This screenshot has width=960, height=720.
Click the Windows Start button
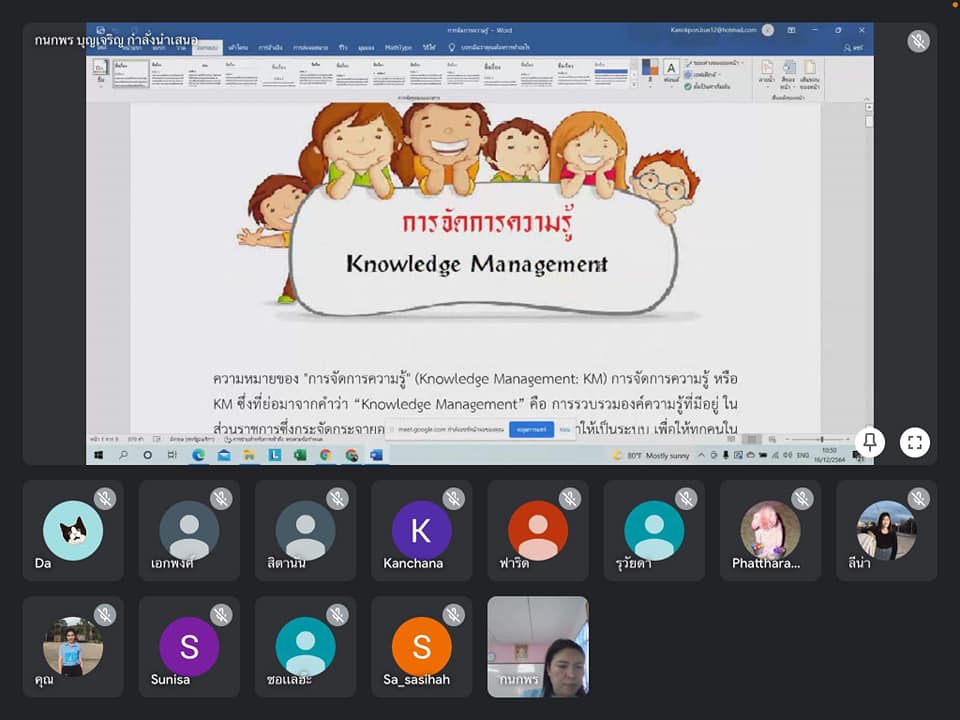(x=98, y=455)
